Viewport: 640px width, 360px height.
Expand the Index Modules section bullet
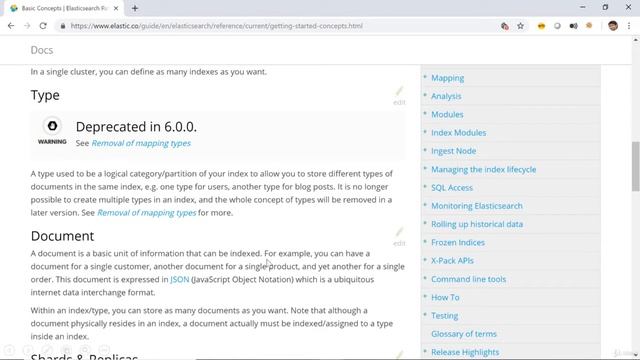pos(425,131)
